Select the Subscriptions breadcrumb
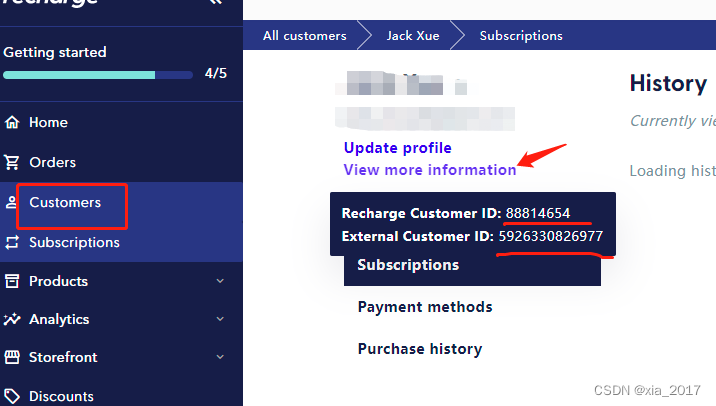The height and width of the screenshot is (406, 716). tap(521, 36)
